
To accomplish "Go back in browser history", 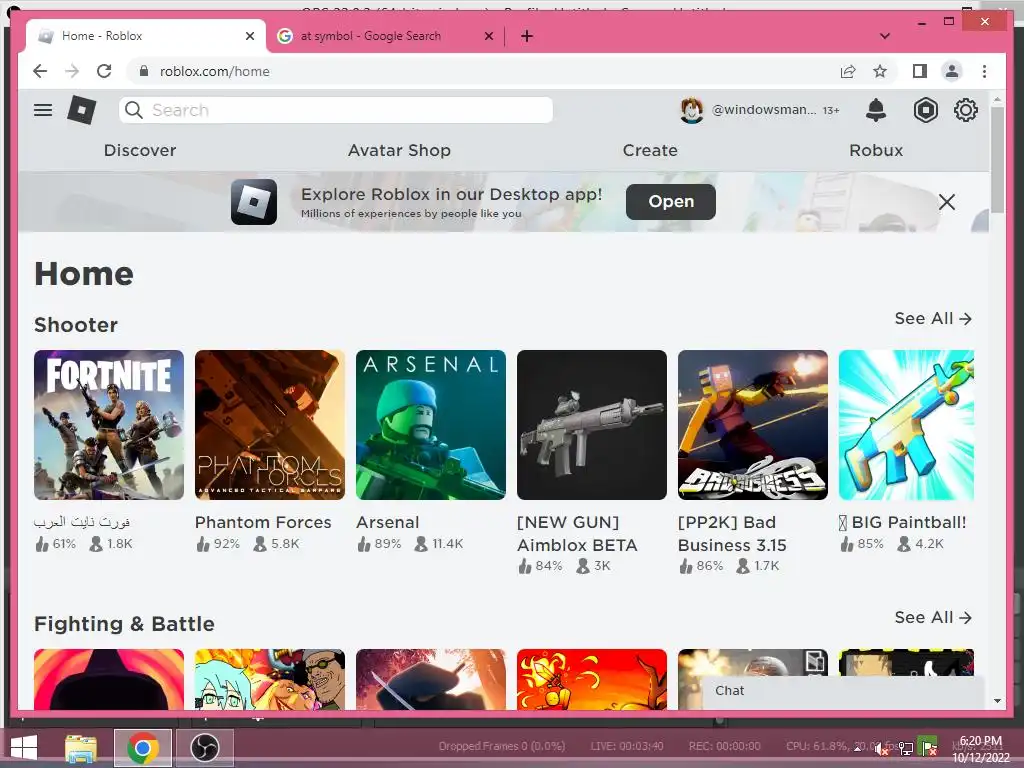I will pyautogui.click(x=40, y=71).
